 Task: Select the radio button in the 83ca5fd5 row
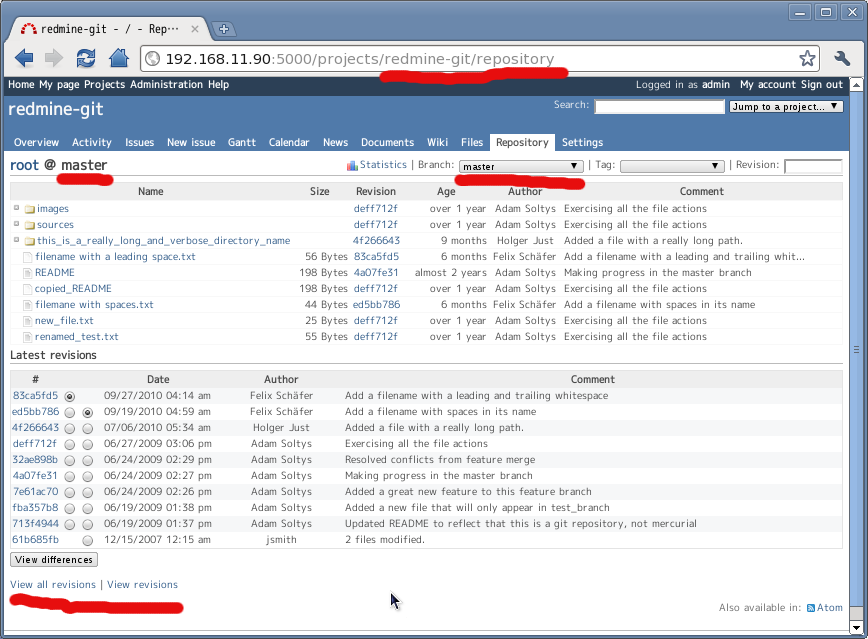pos(69,396)
